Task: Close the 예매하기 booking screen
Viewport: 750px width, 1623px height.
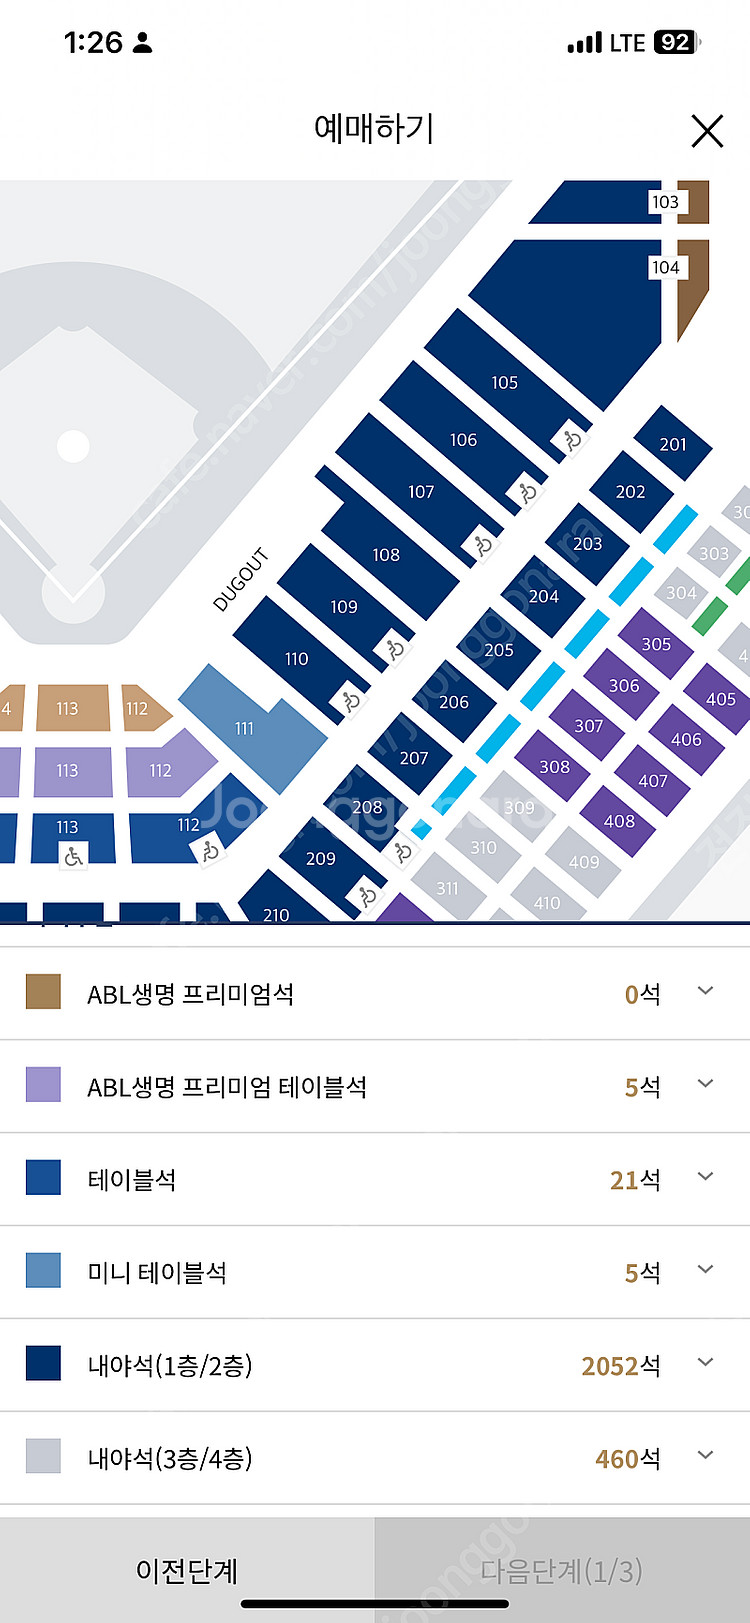Action: click(707, 131)
